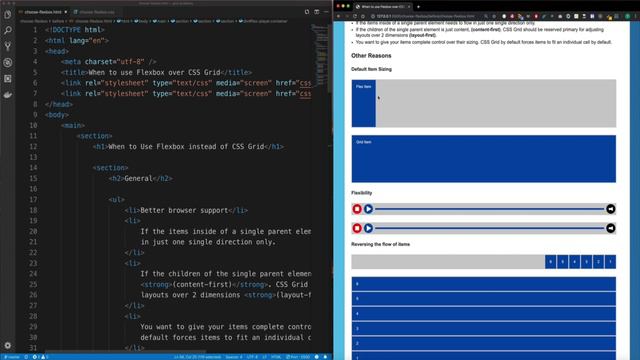
Task: Click the first Flexibility progress track
Action: pos(489,209)
